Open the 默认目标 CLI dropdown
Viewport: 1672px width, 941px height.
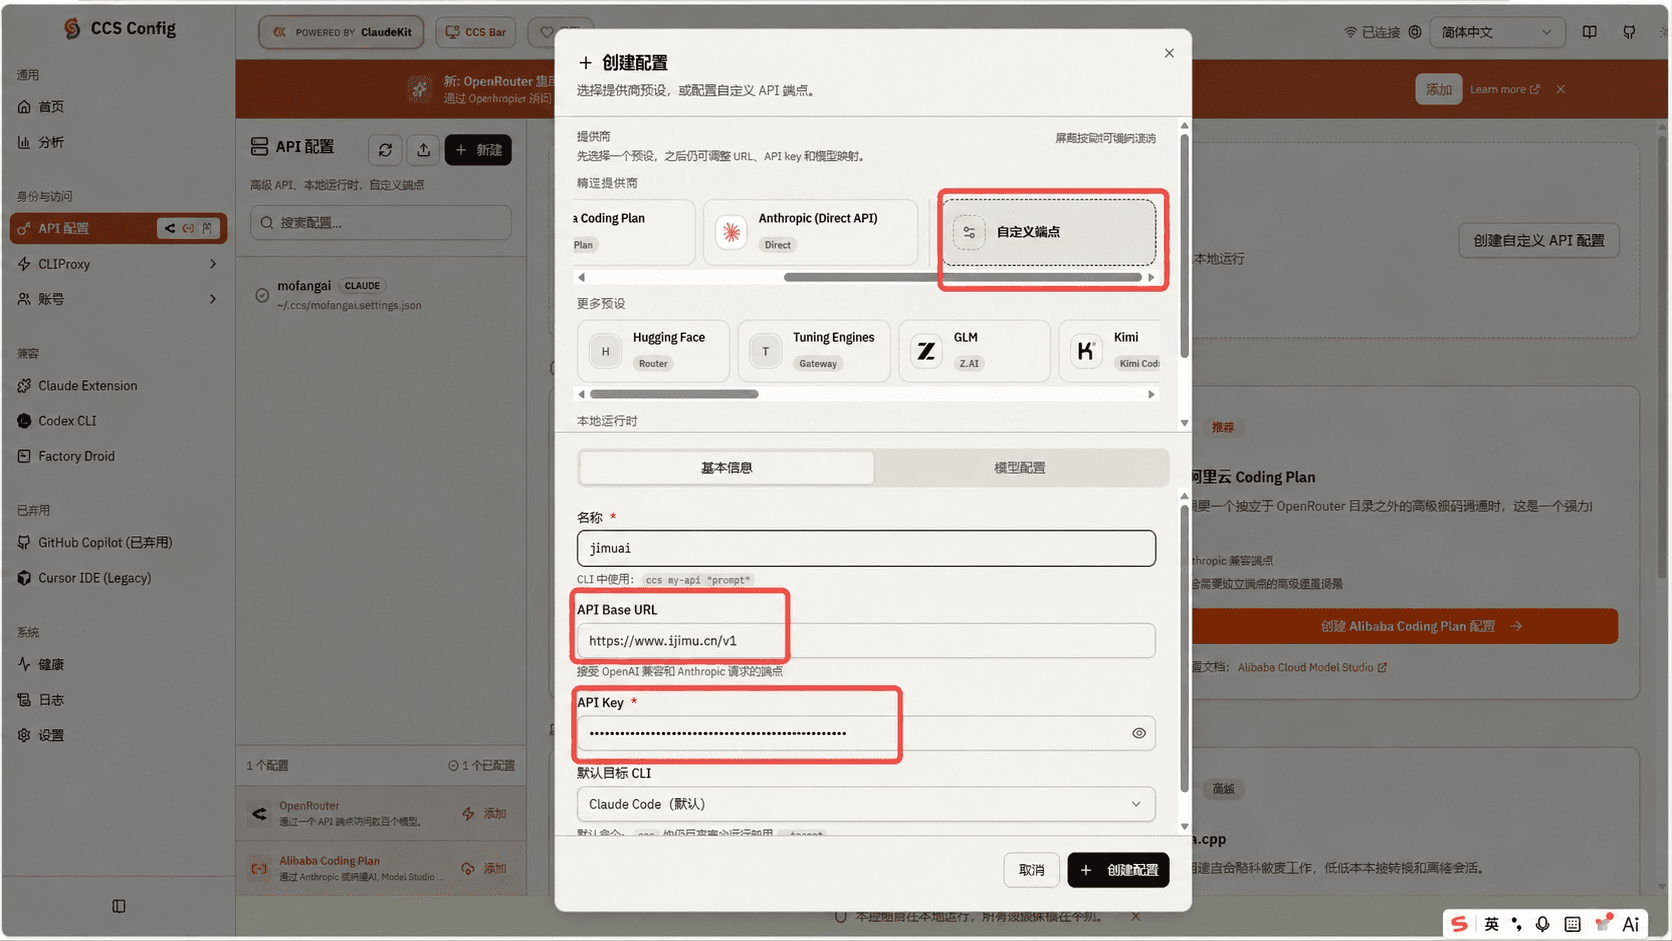pos(866,804)
